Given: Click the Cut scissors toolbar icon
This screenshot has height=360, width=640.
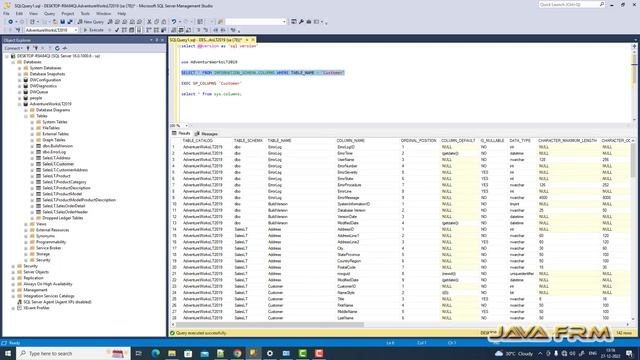Looking at the screenshot, I should pyautogui.click(x=149, y=22).
